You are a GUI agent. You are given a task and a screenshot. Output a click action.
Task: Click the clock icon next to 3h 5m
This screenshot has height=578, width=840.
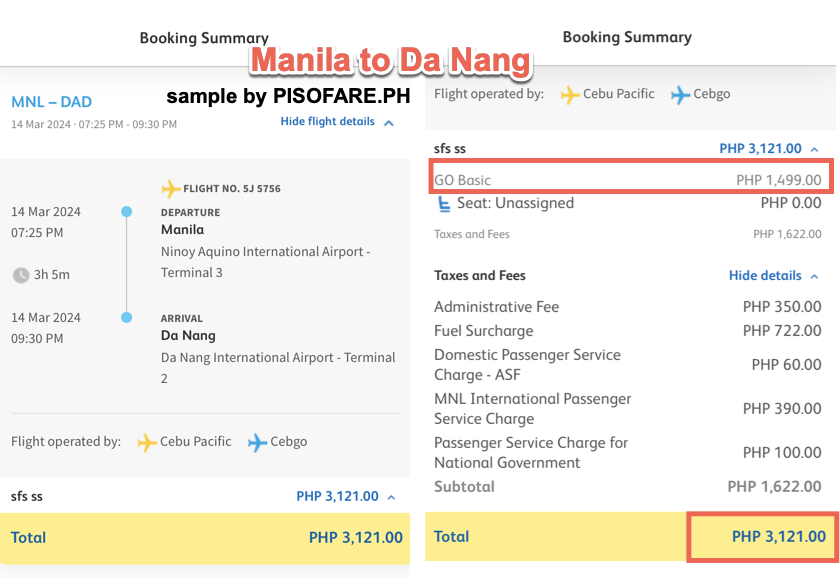click(20, 275)
